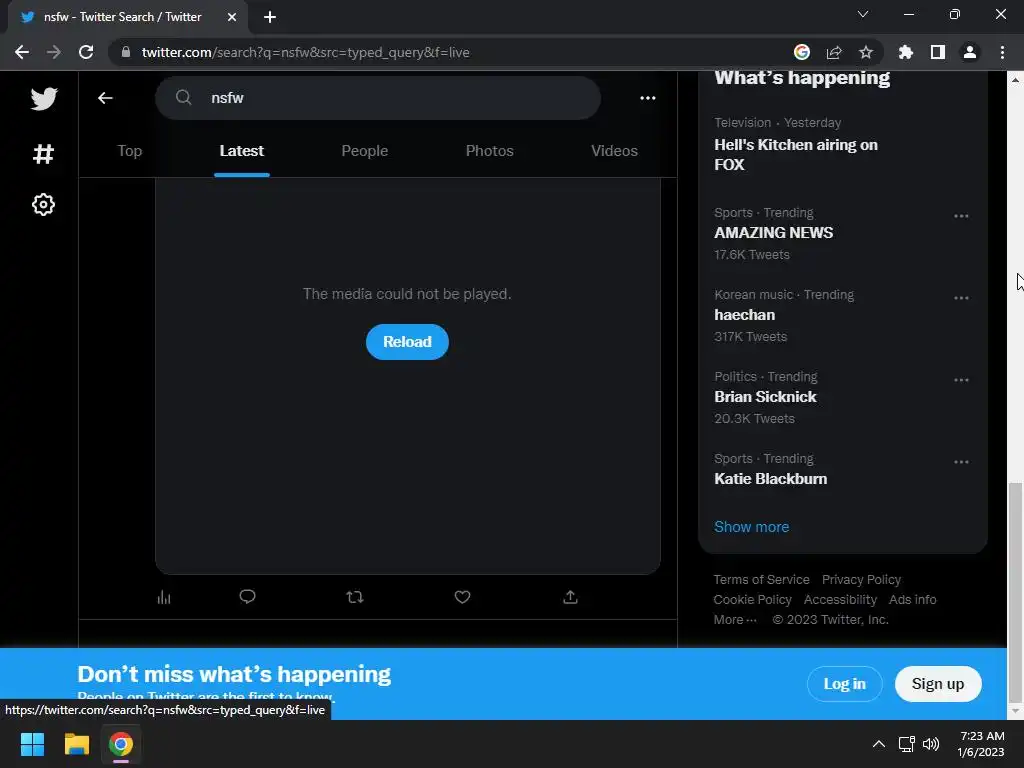Click the scrollbar down arrow
The width and height of the screenshot is (1024, 768).
tap(1015, 711)
